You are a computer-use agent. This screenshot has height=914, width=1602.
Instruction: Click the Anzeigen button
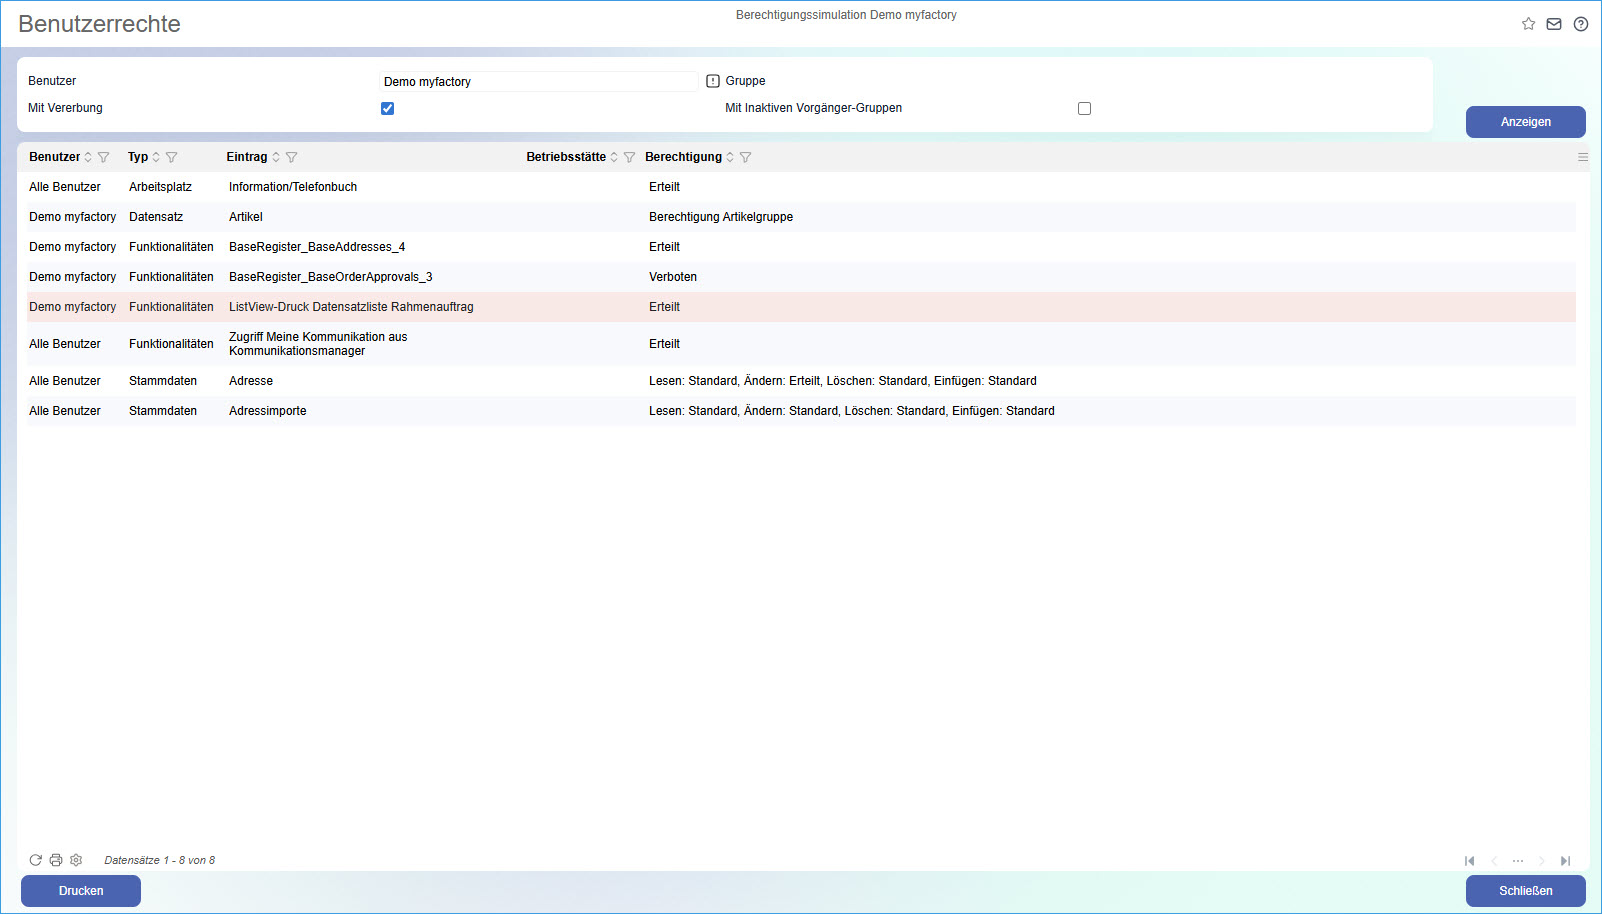[x=1525, y=122]
